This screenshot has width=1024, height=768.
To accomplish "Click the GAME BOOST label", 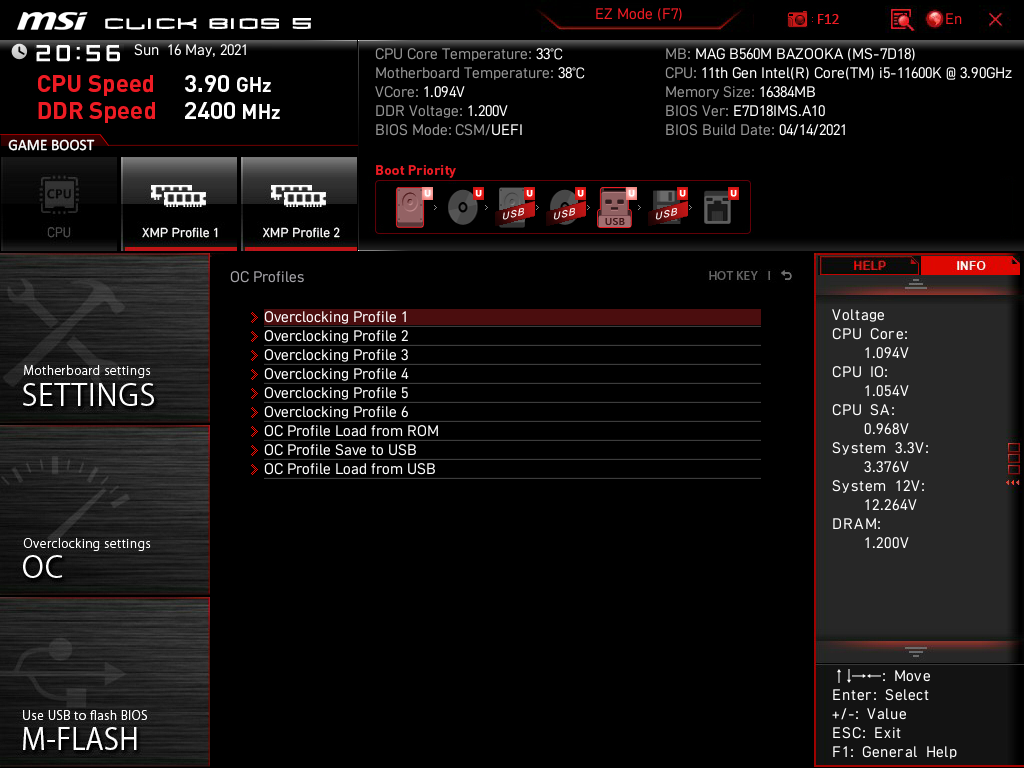I will coord(51,145).
